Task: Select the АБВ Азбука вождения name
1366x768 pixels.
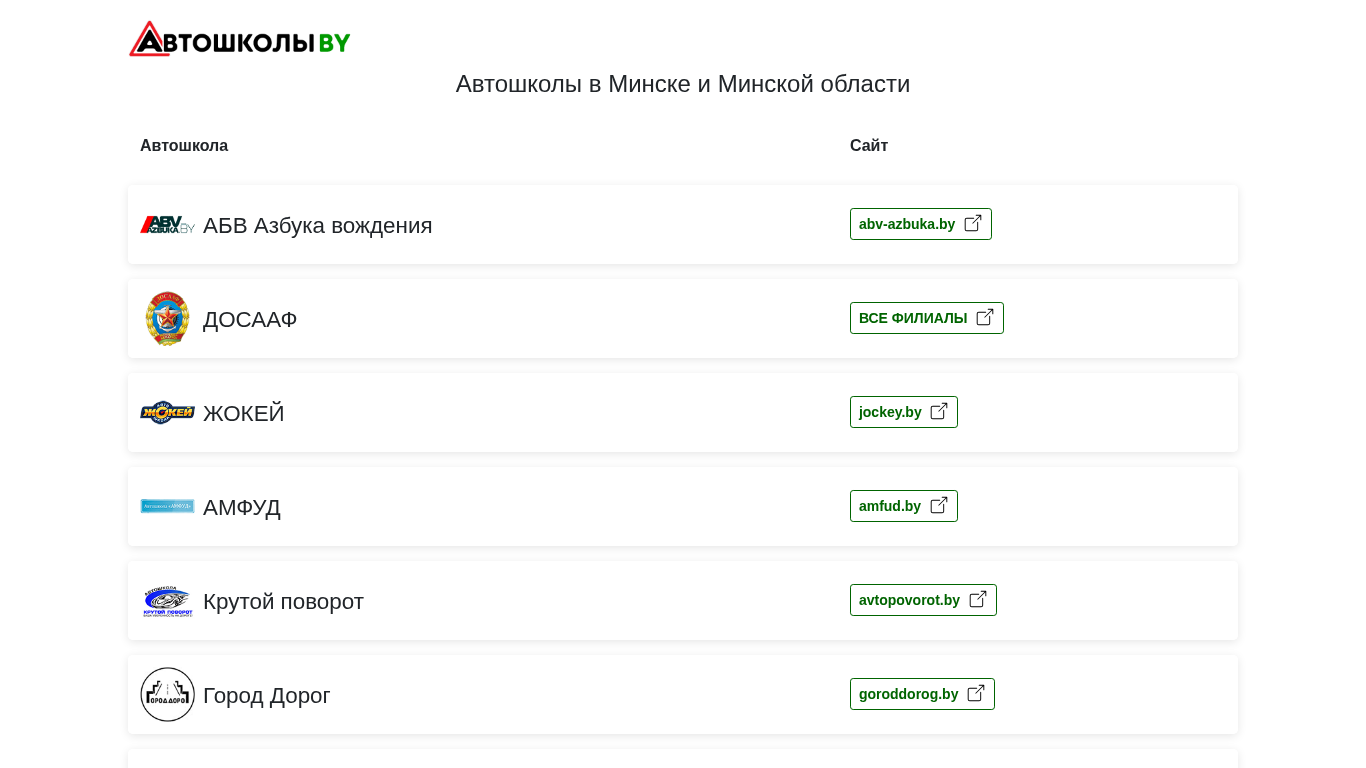Action: pos(317,226)
